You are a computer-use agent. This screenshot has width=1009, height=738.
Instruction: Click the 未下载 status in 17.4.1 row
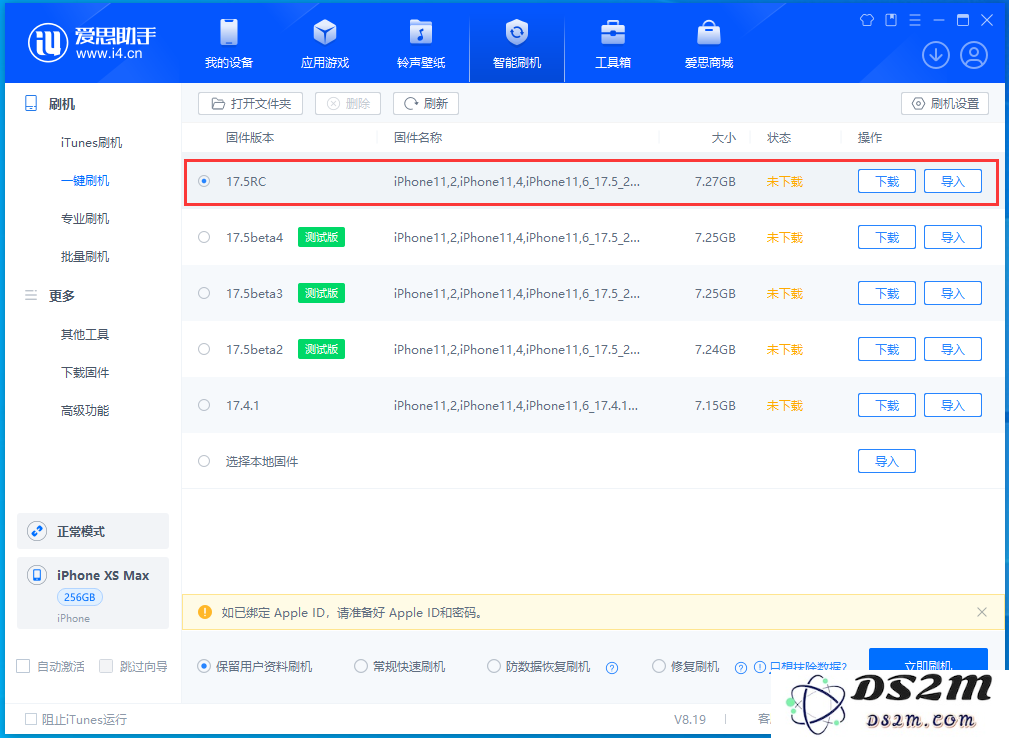pos(784,405)
